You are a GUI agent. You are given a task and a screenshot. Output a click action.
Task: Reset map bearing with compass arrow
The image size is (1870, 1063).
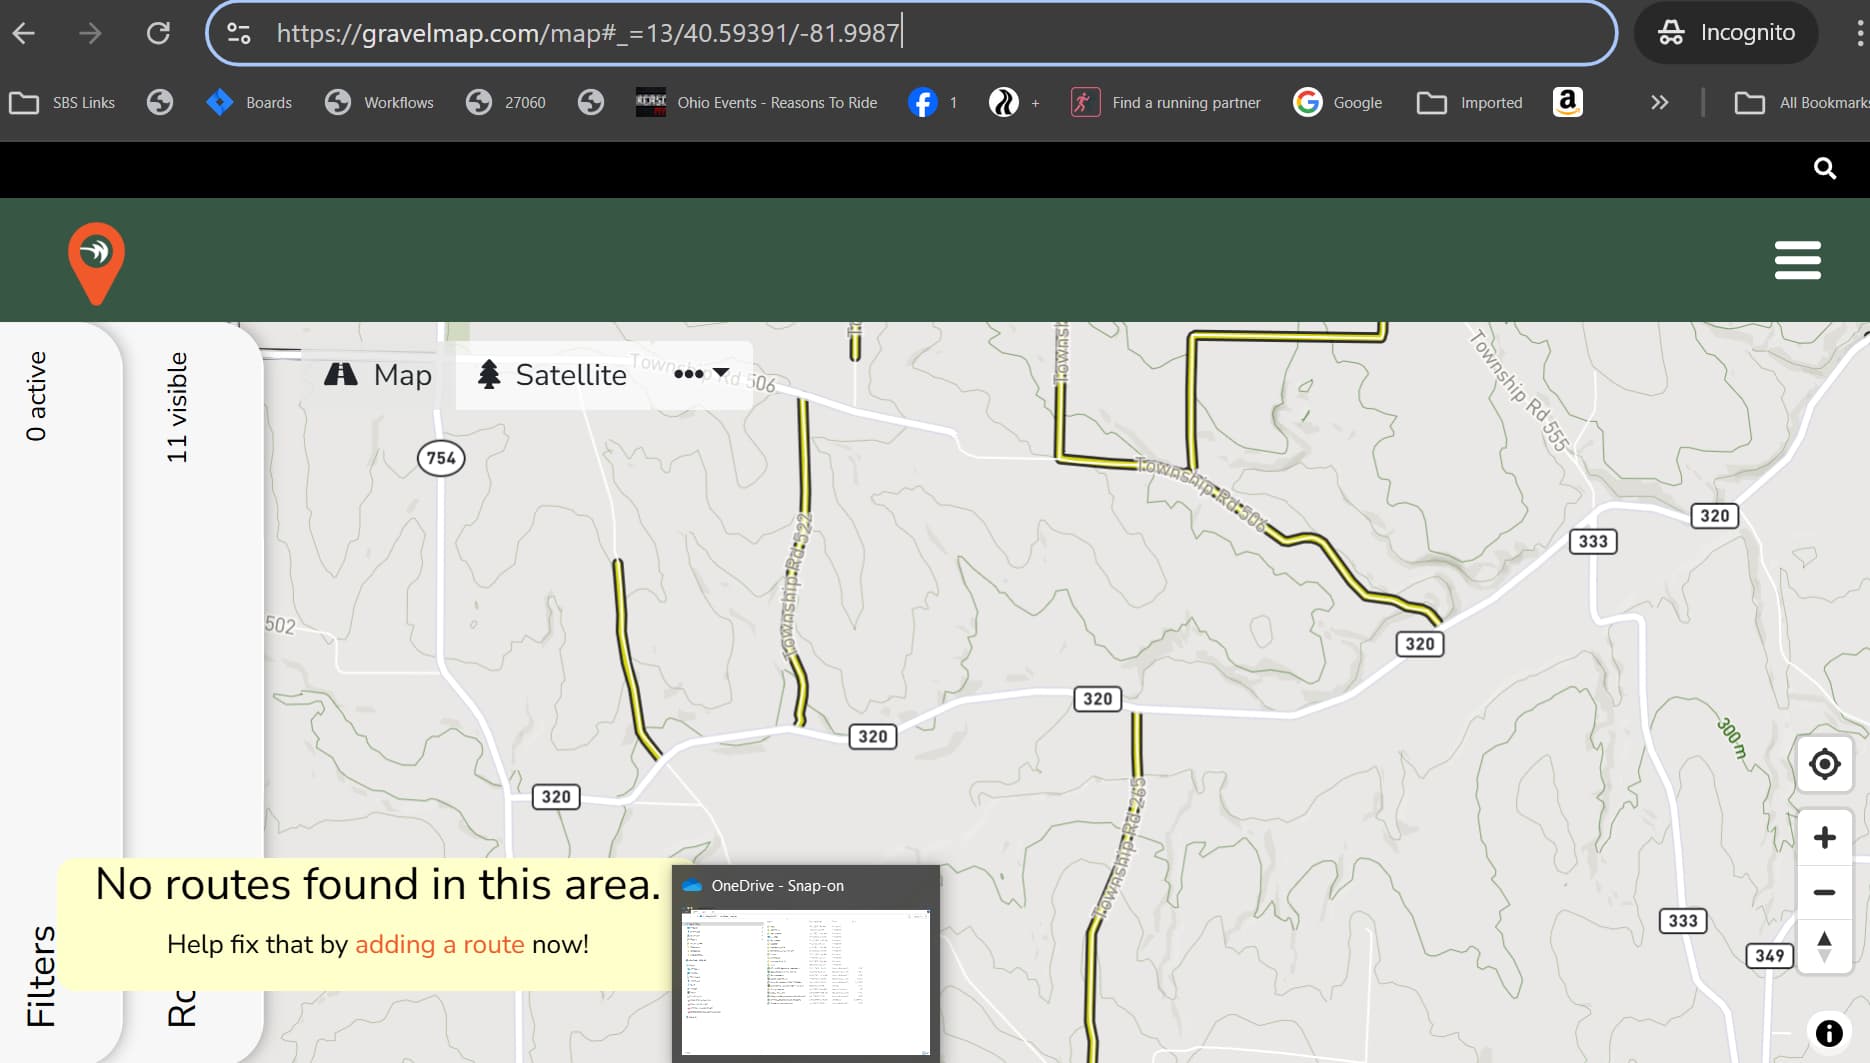click(1824, 946)
